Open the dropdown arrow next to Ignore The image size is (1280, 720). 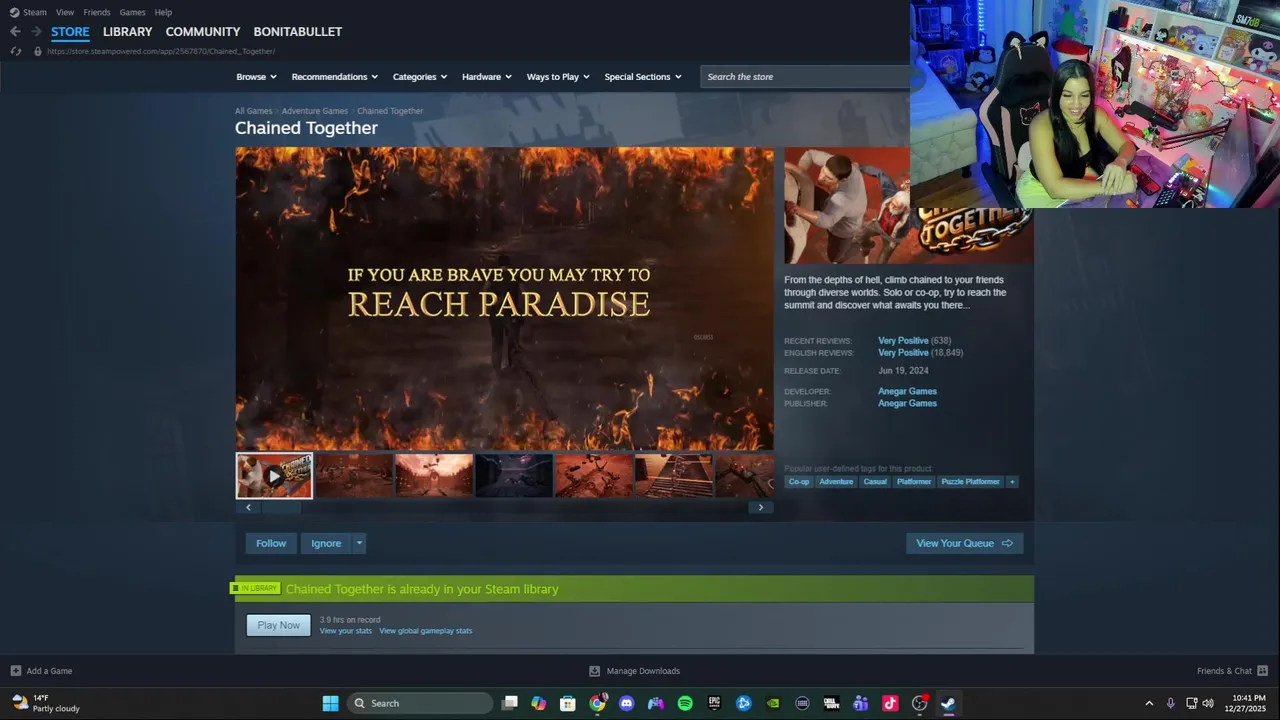pos(359,543)
